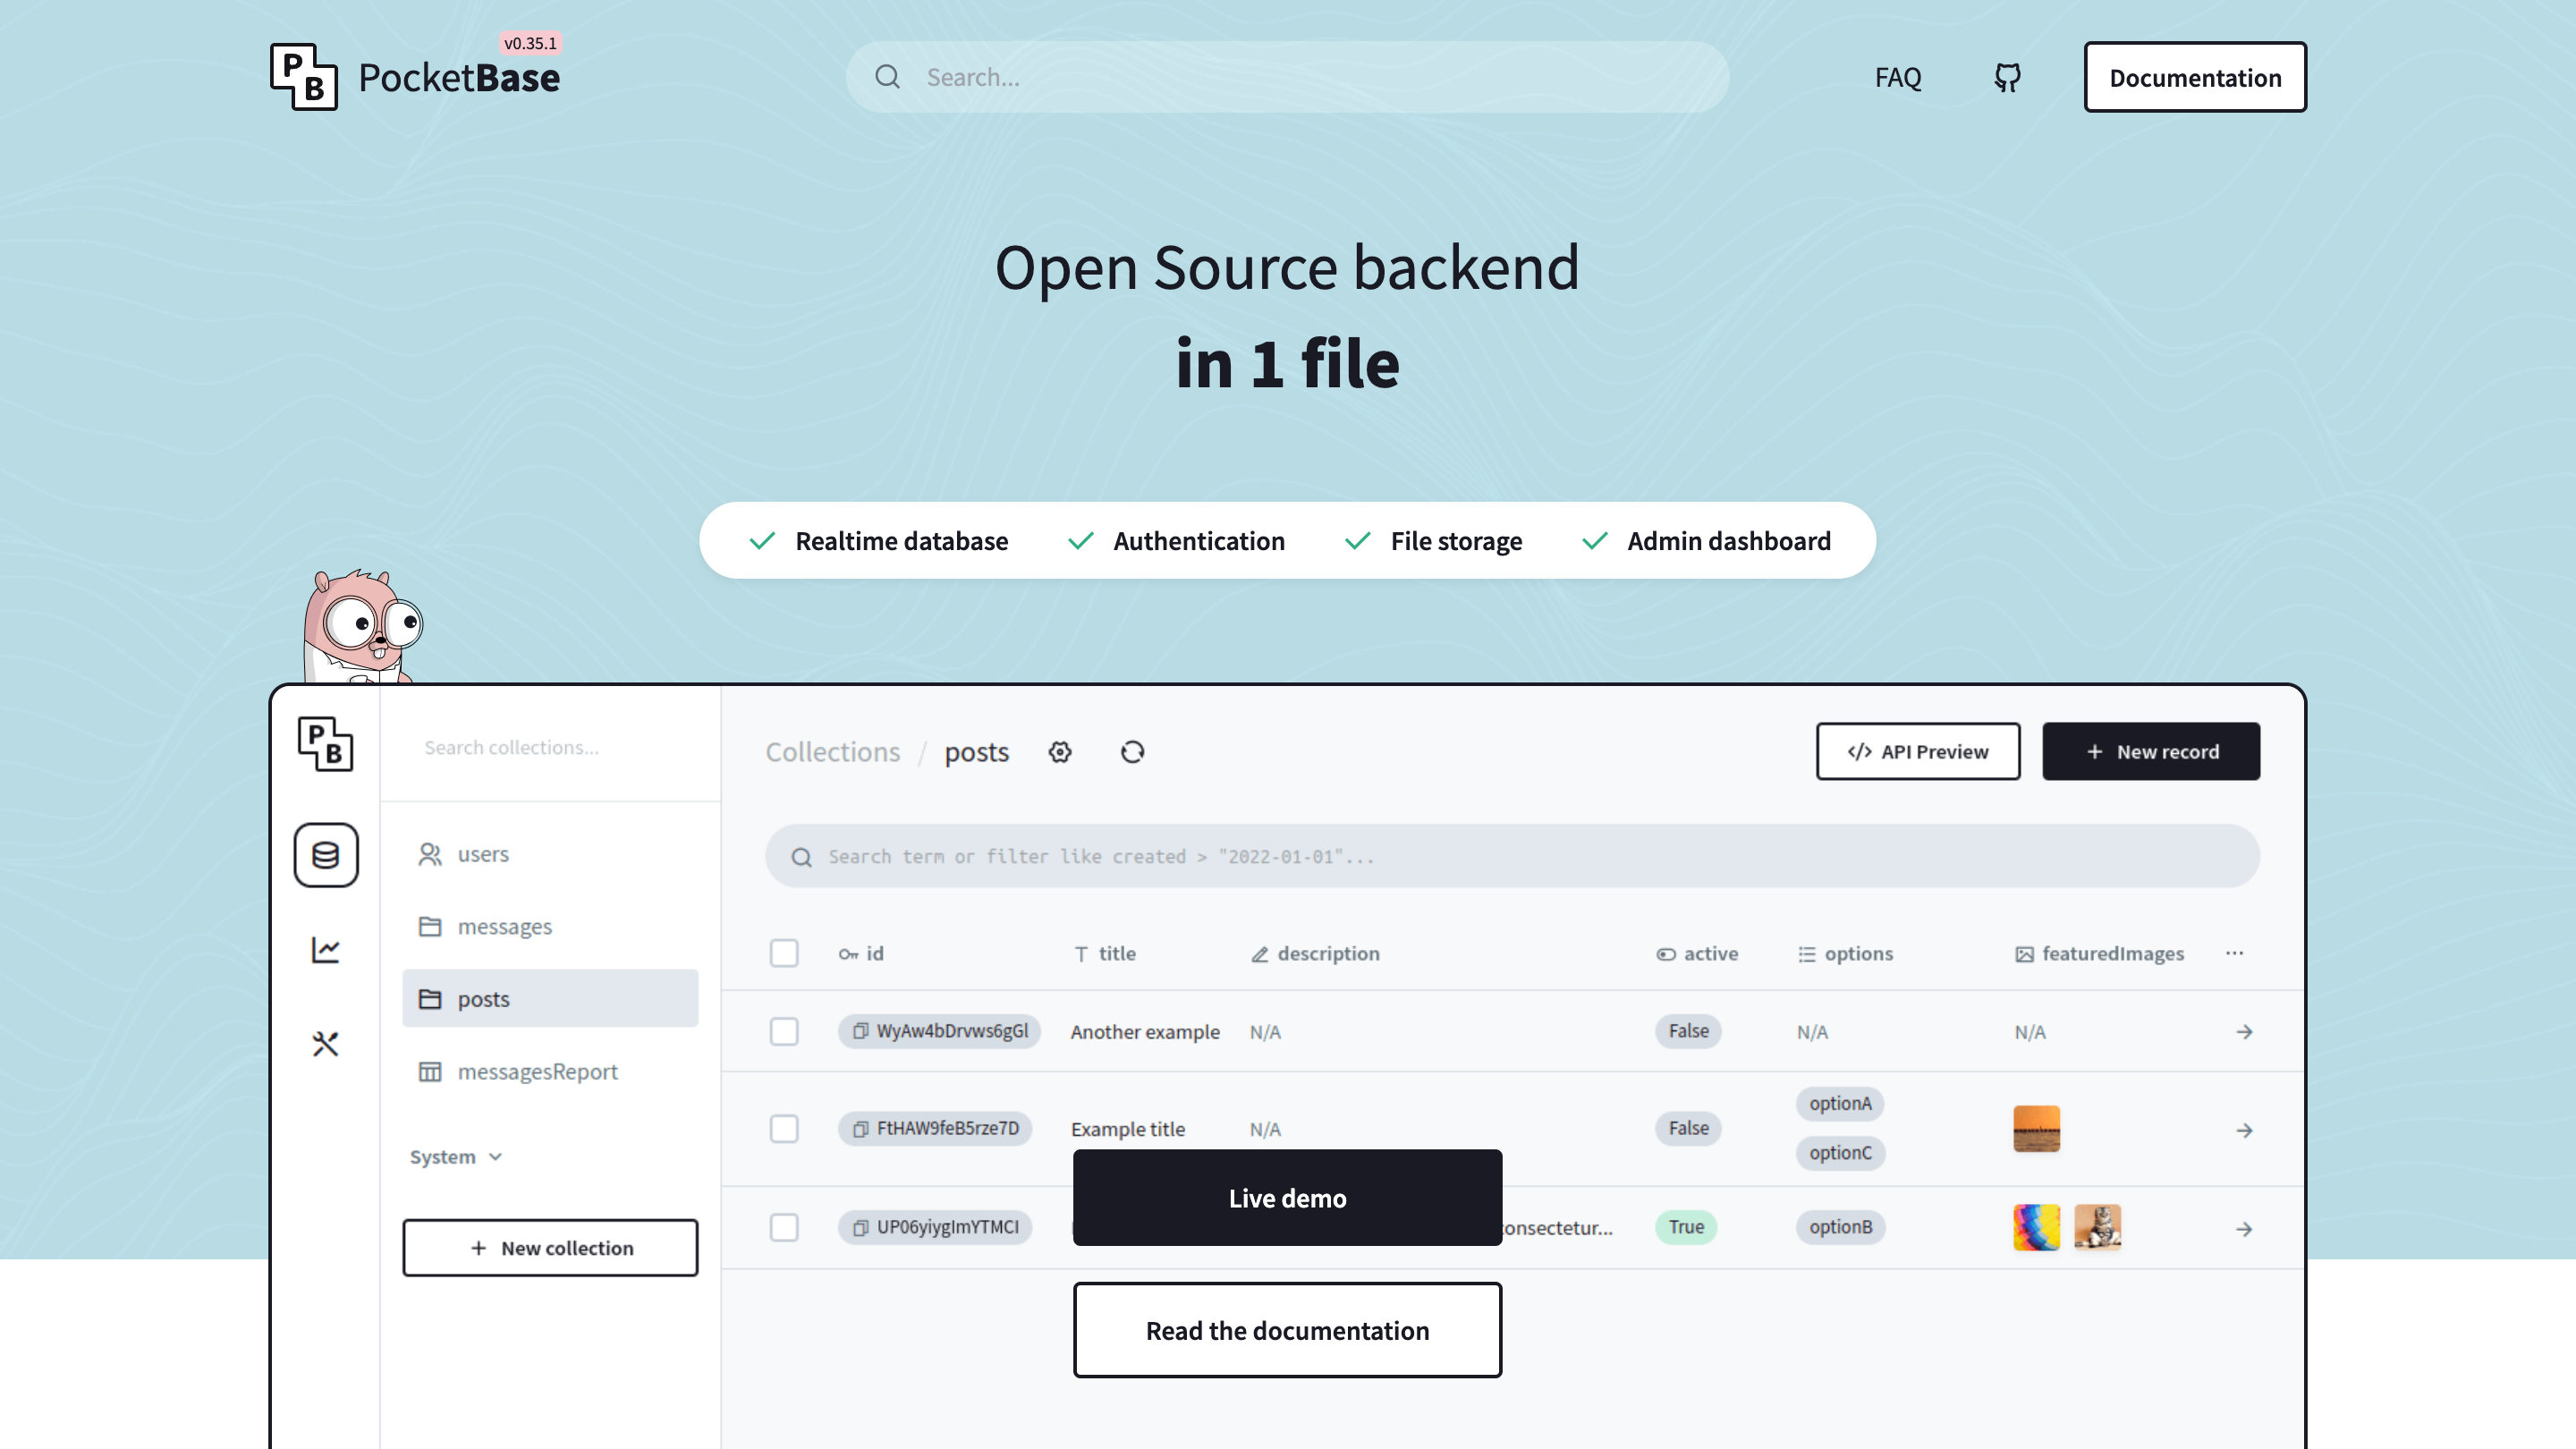Toggle the select-all records checkbox
This screenshot has height=1449, width=2576.
[784, 953]
